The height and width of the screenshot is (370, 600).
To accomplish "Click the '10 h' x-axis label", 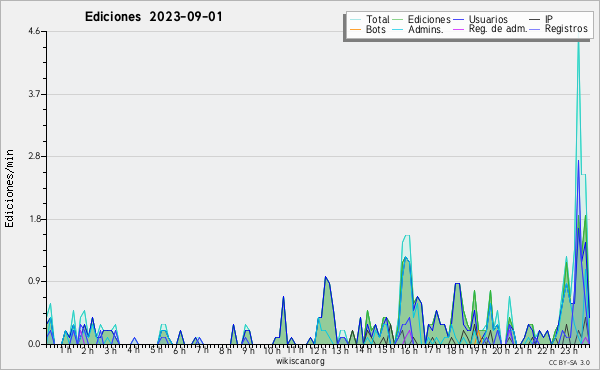I will click(272, 350).
